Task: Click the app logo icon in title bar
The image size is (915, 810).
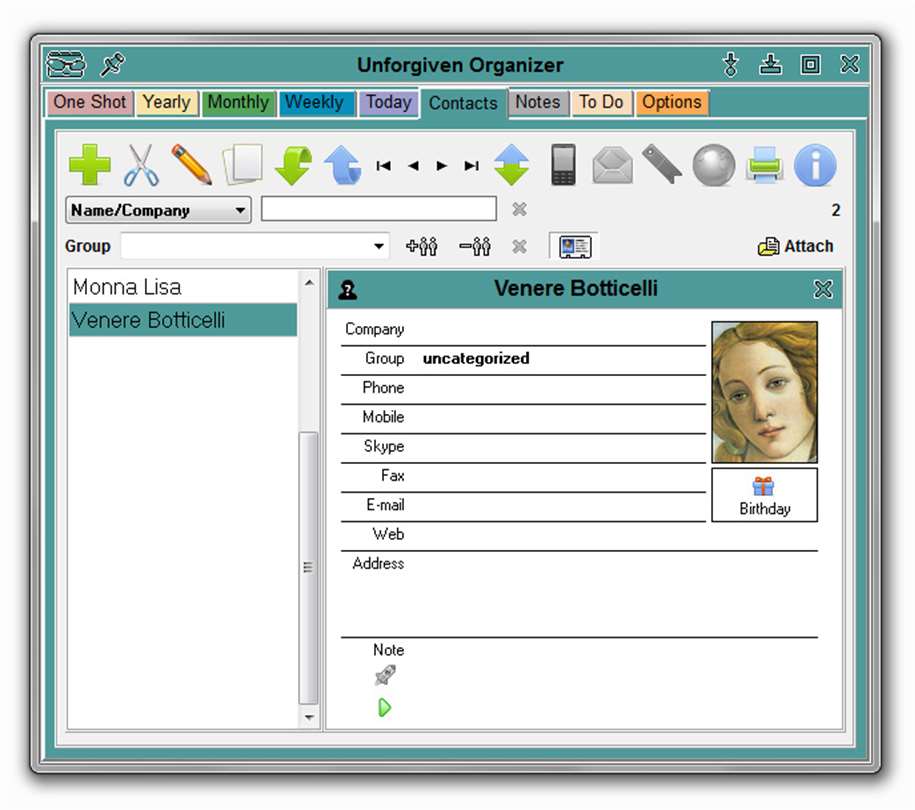Action: (65, 64)
